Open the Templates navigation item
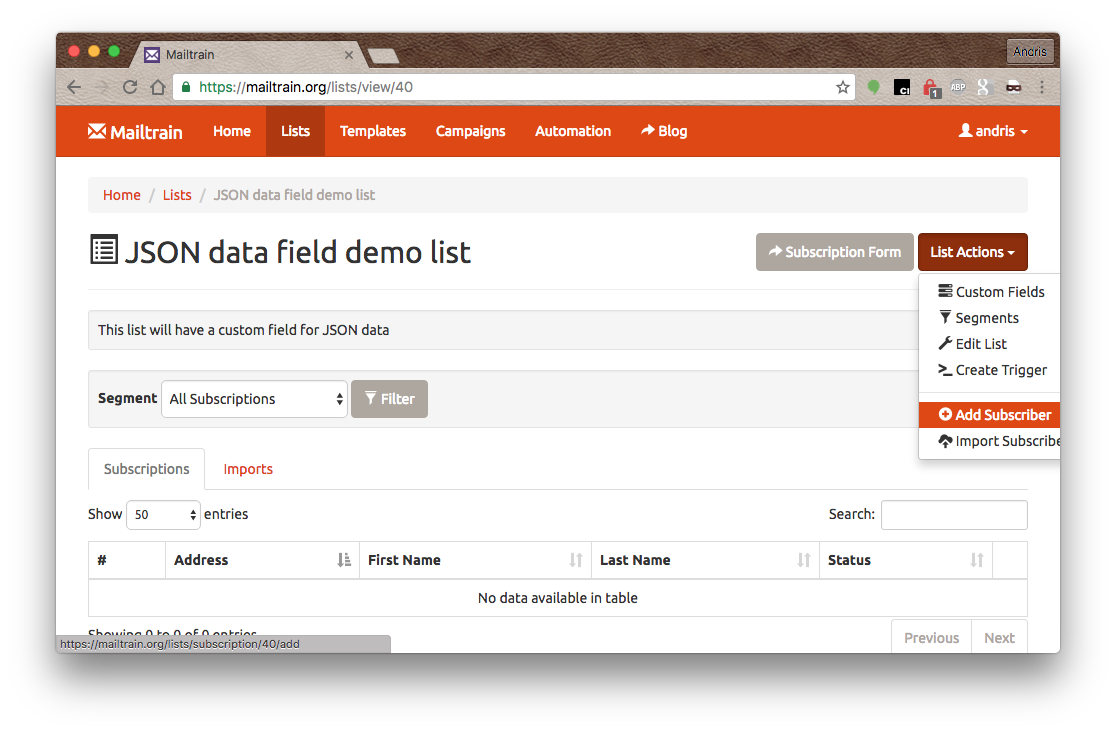The image size is (1116, 733). [x=373, y=131]
